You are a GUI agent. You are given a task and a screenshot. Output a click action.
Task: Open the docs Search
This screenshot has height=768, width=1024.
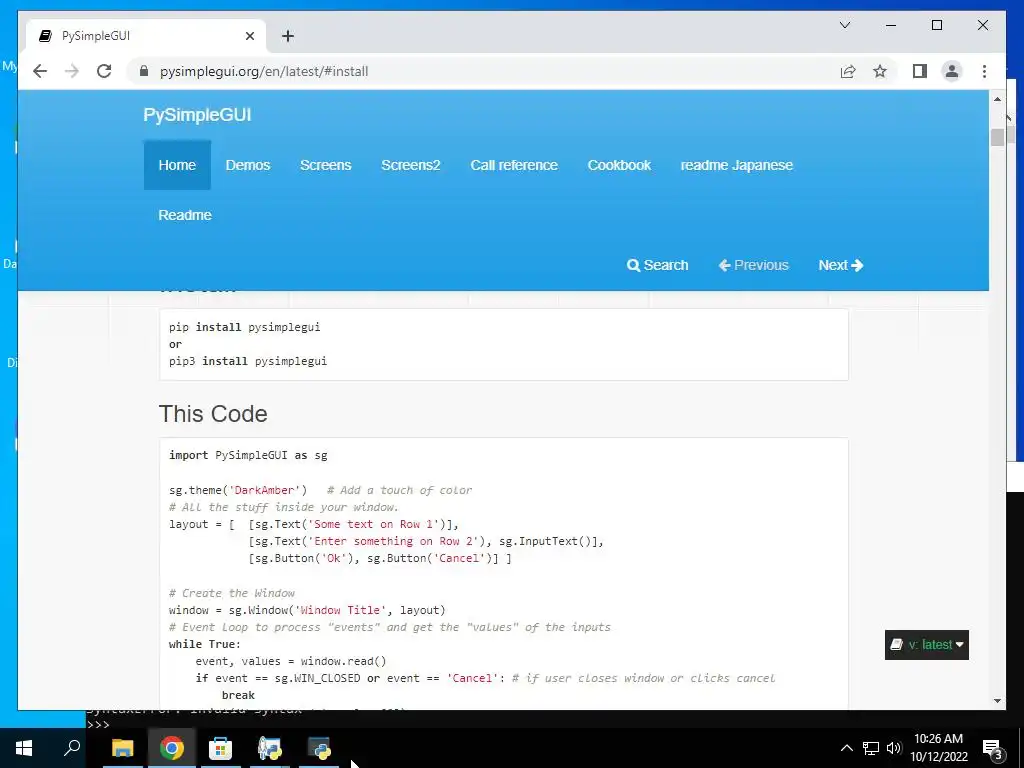tap(657, 265)
